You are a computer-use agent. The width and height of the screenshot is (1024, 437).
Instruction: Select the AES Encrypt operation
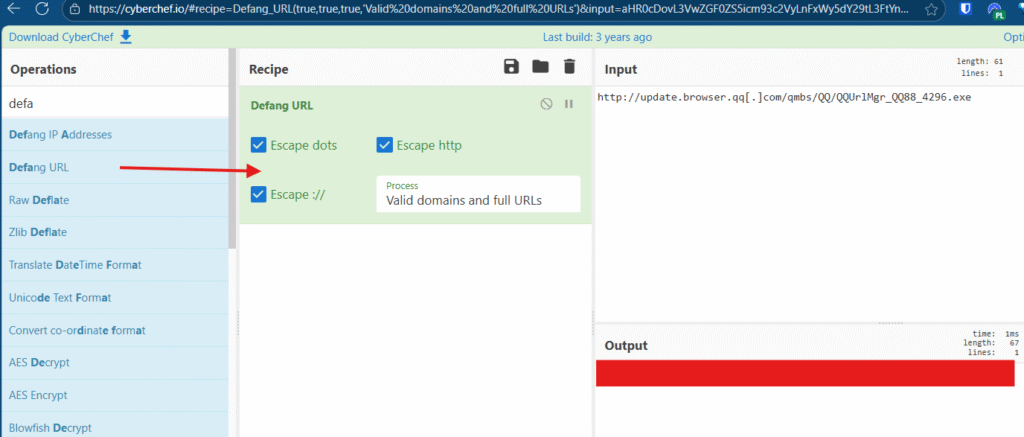(114, 395)
